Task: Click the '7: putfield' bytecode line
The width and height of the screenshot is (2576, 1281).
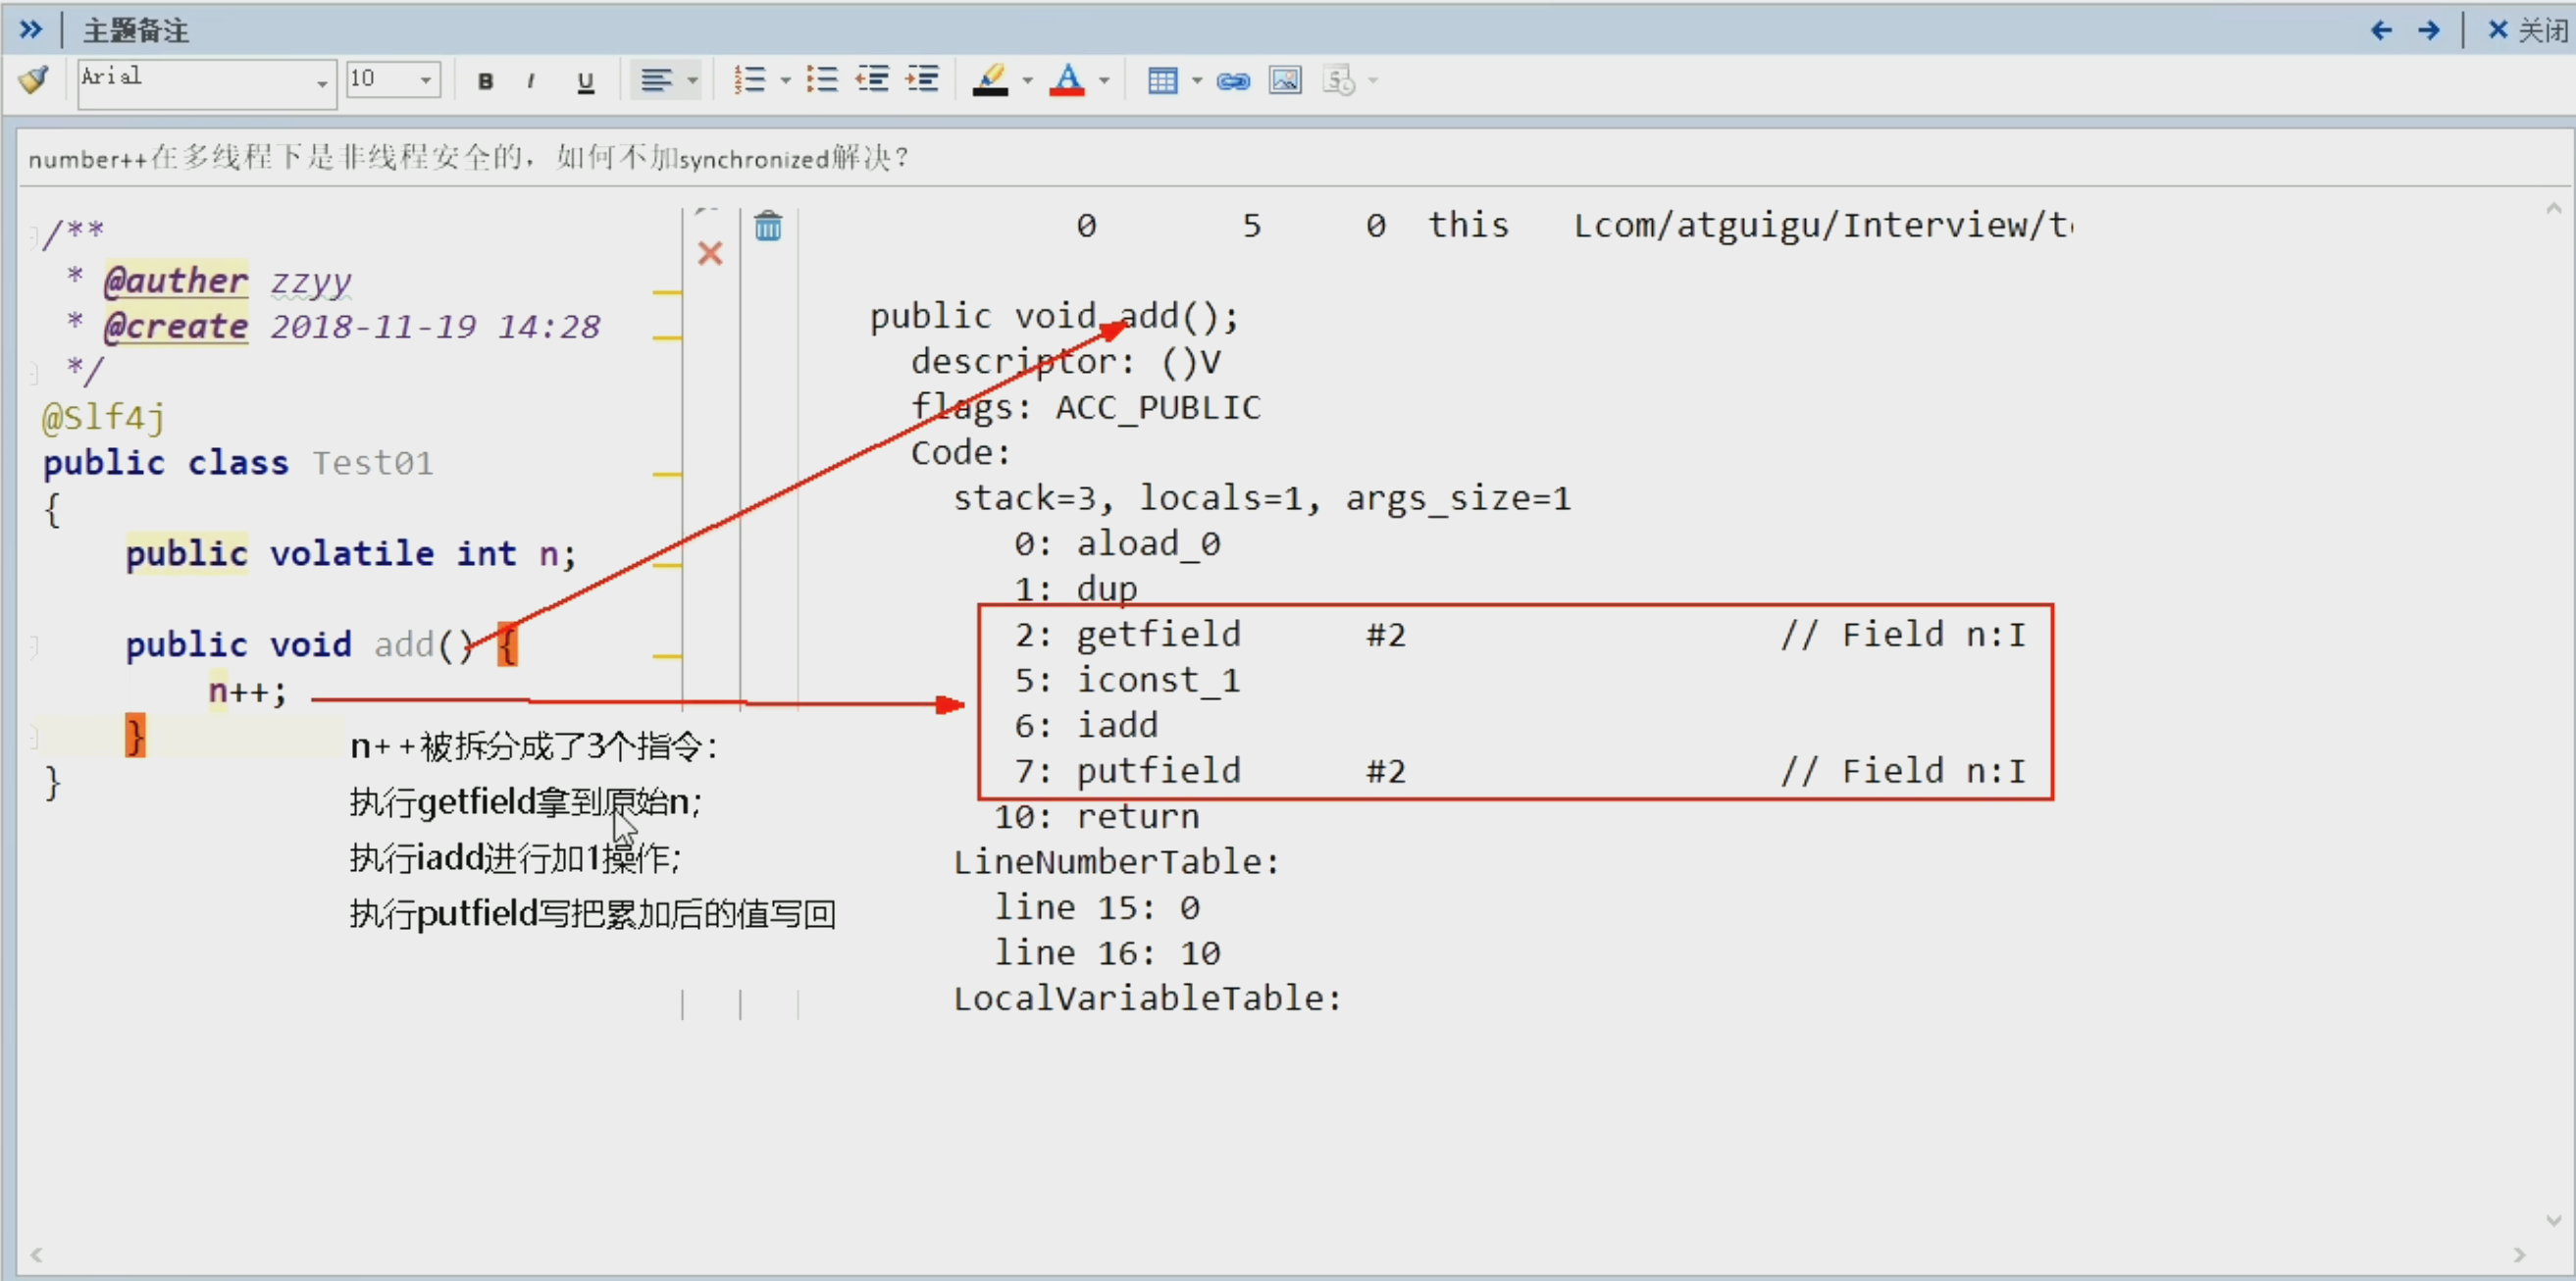Action: coord(1520,770)
